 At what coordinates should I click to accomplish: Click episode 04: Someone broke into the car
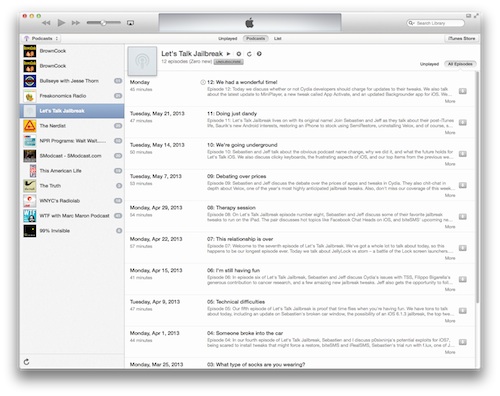tap(245, 333)
